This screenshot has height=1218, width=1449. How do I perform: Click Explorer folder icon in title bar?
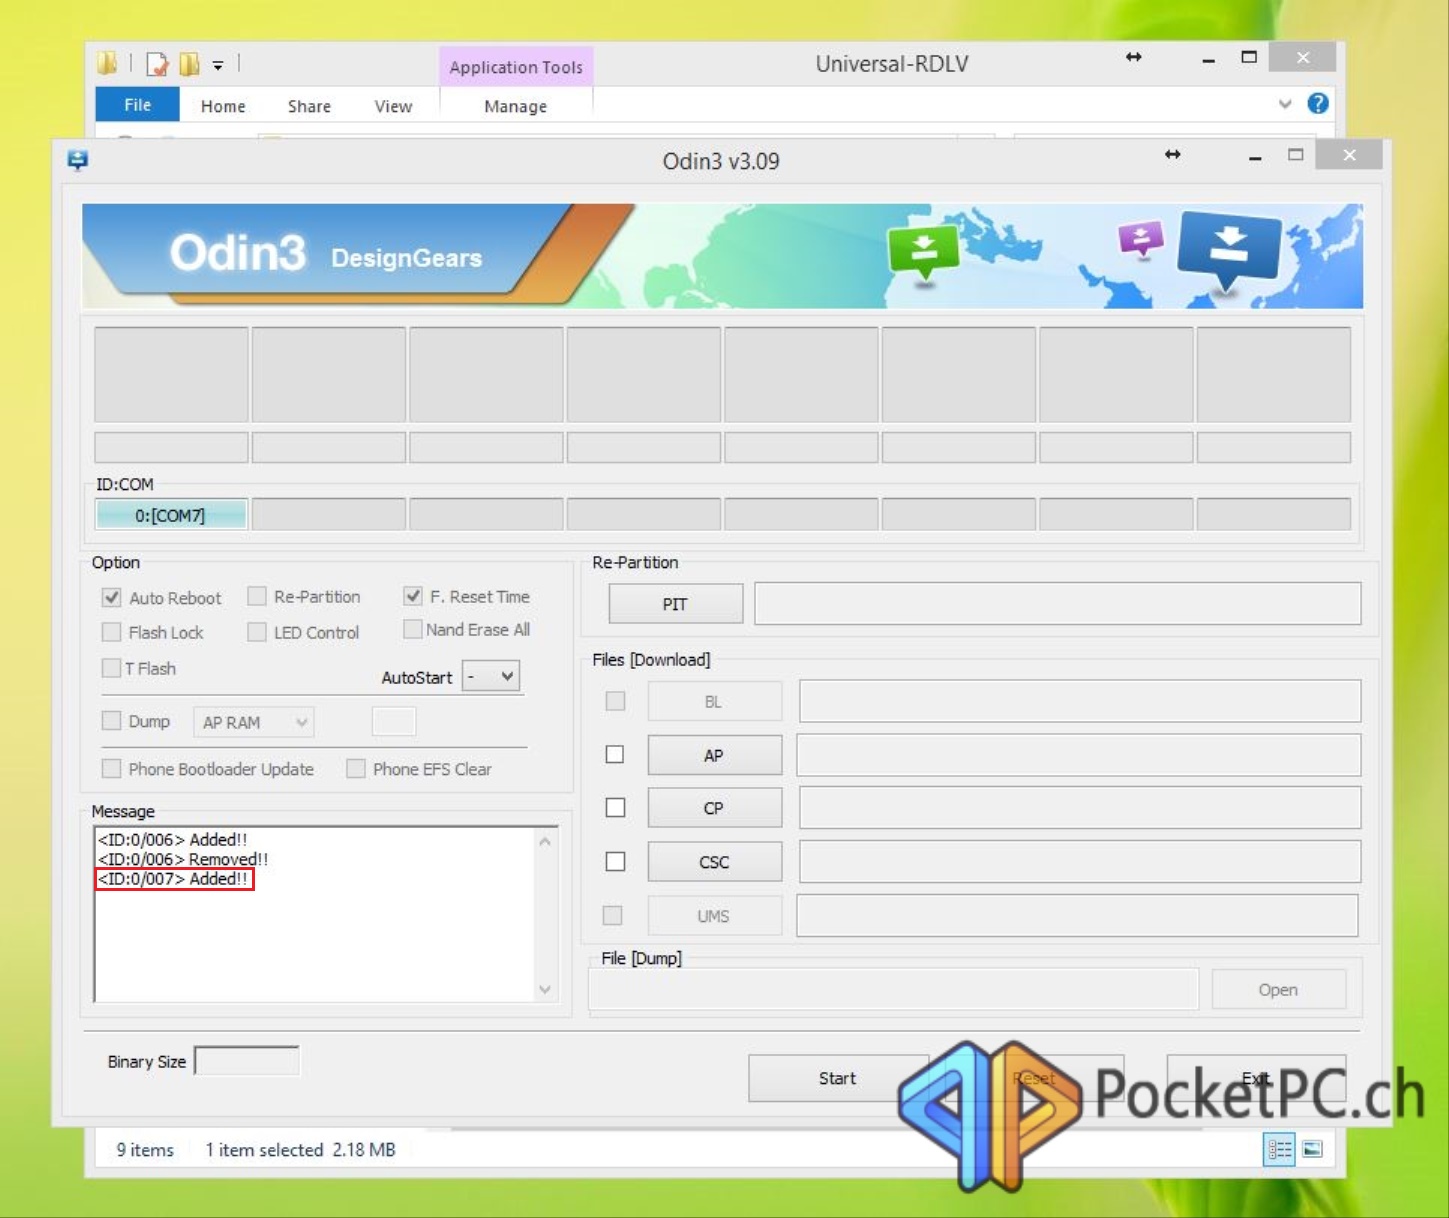[107, 64]
